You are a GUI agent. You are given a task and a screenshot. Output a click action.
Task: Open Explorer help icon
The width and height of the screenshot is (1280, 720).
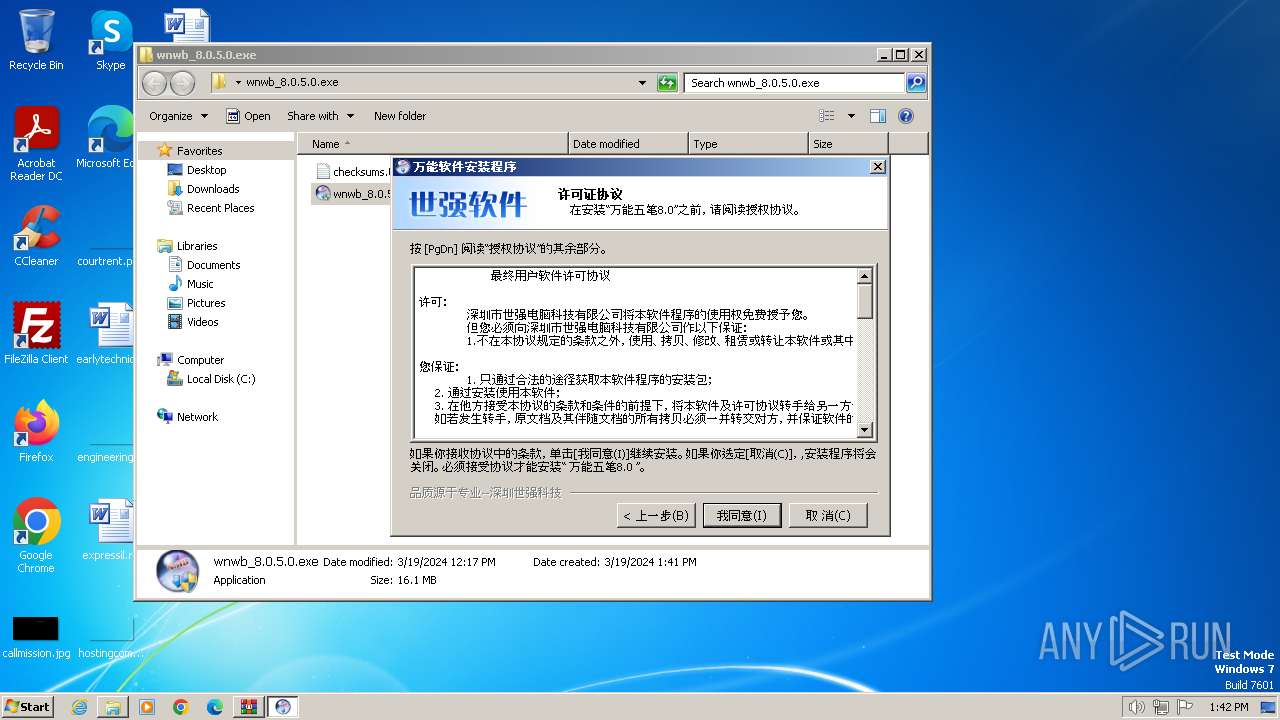pos(906,116)
